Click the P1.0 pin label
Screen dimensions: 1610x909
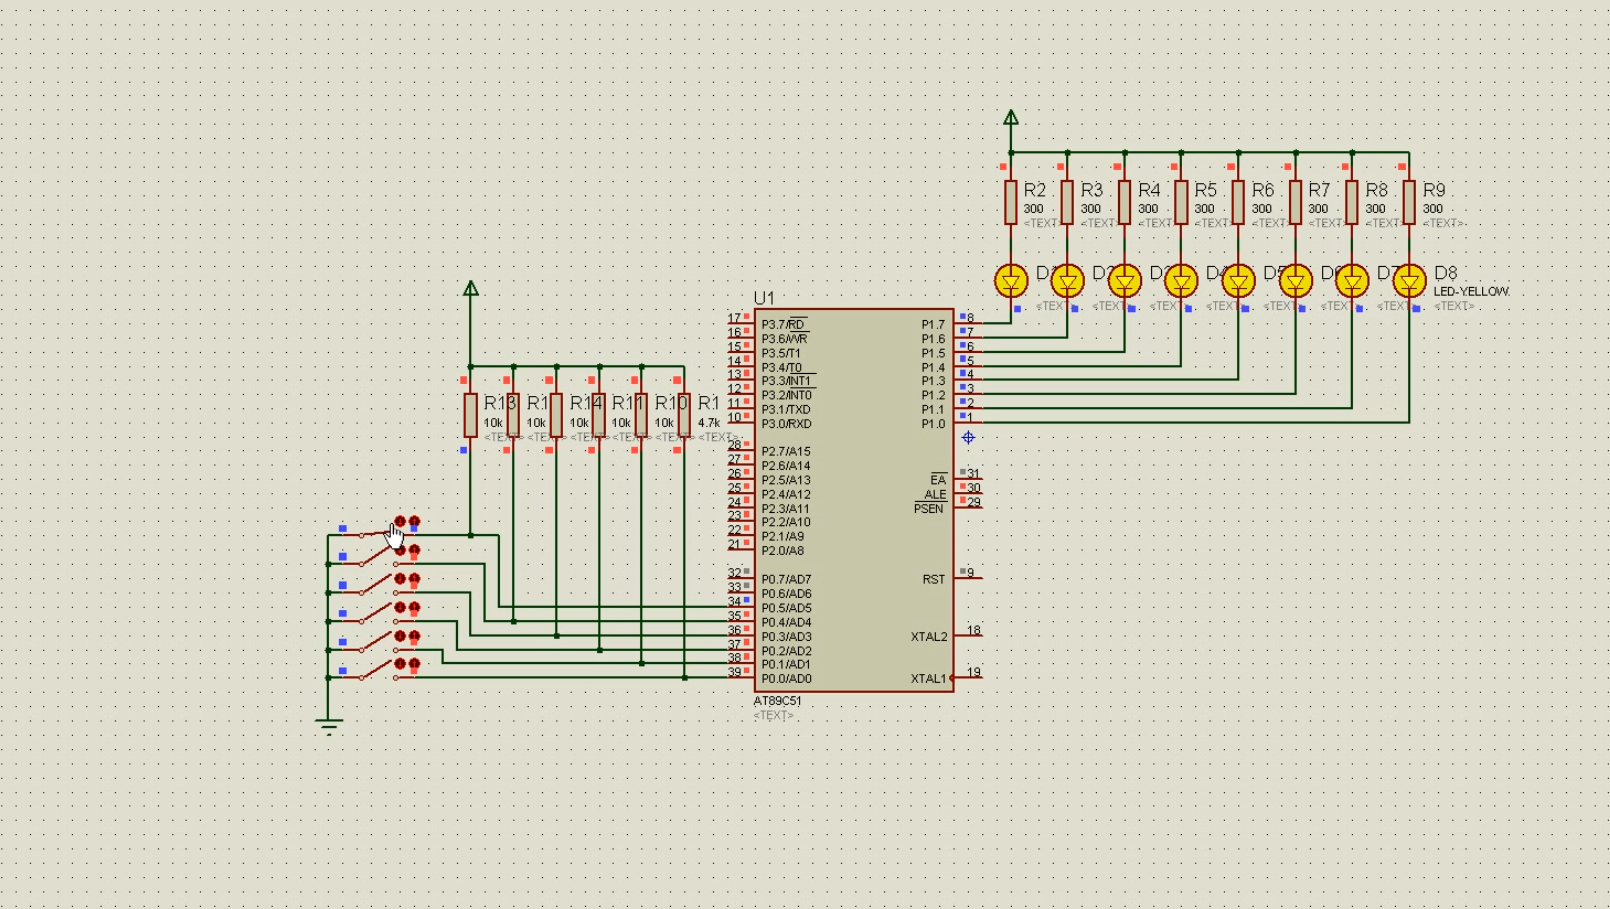(933, 424)
